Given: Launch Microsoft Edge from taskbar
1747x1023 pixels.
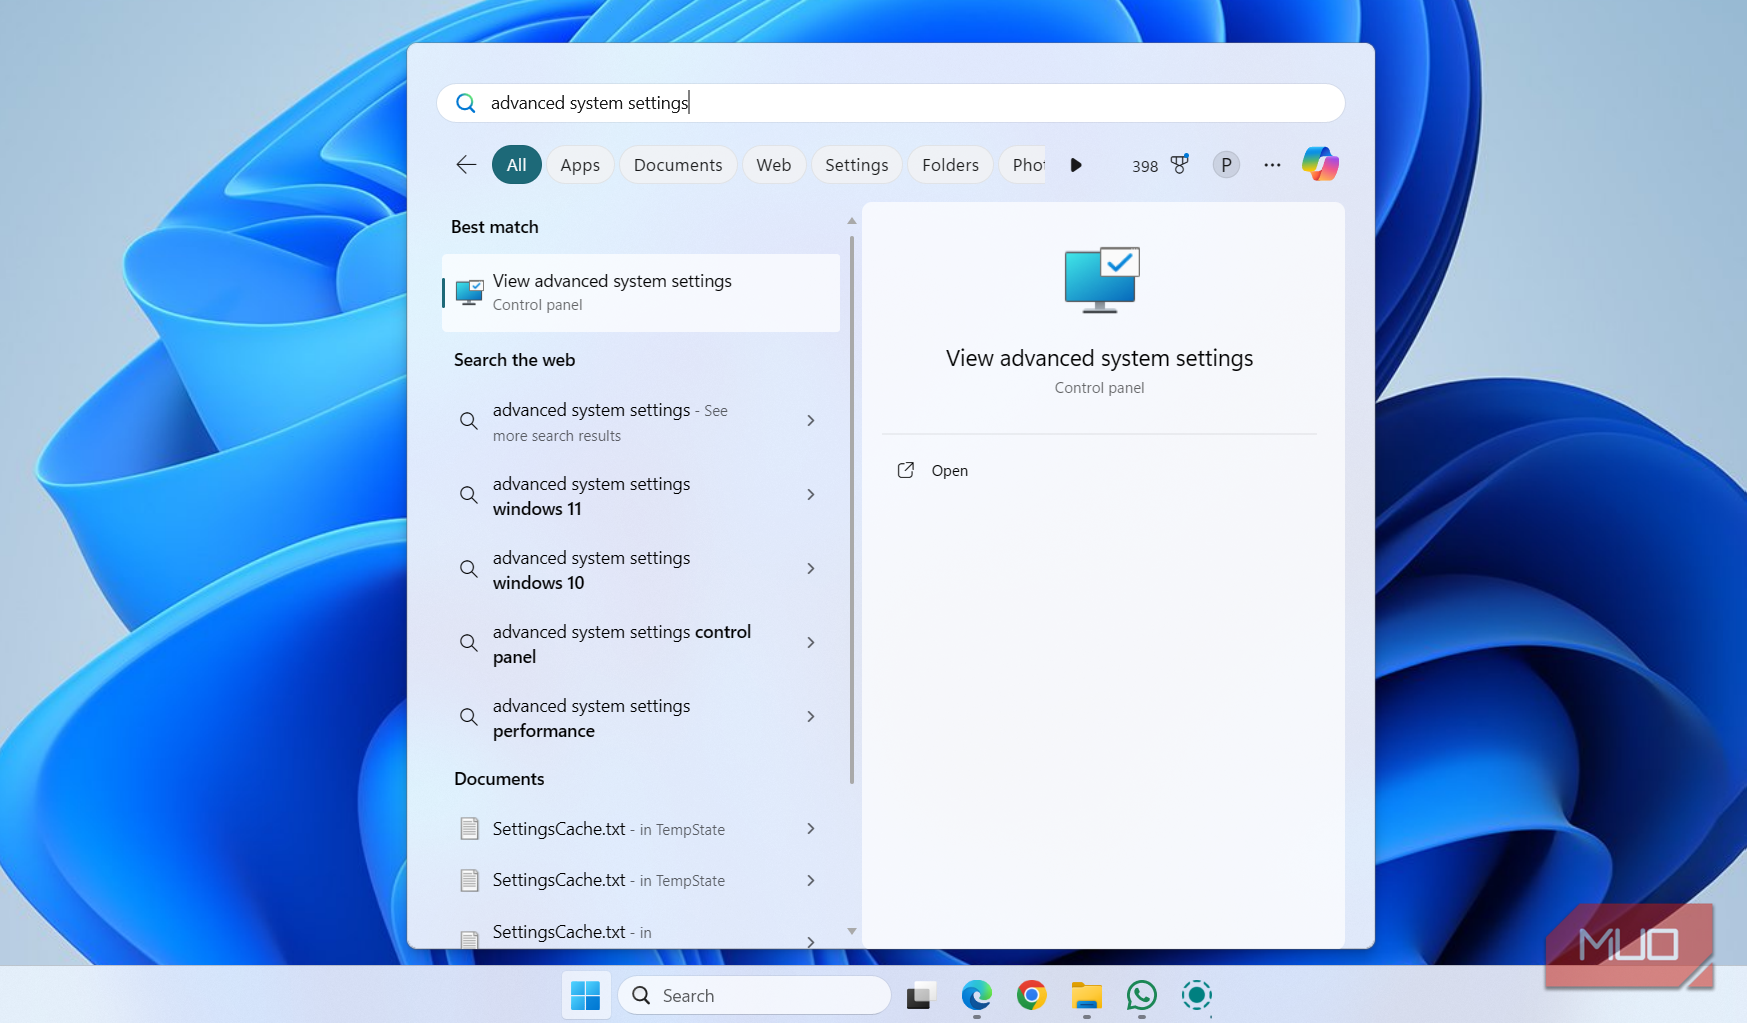Looking at the screenshot, I should (976, 995).
